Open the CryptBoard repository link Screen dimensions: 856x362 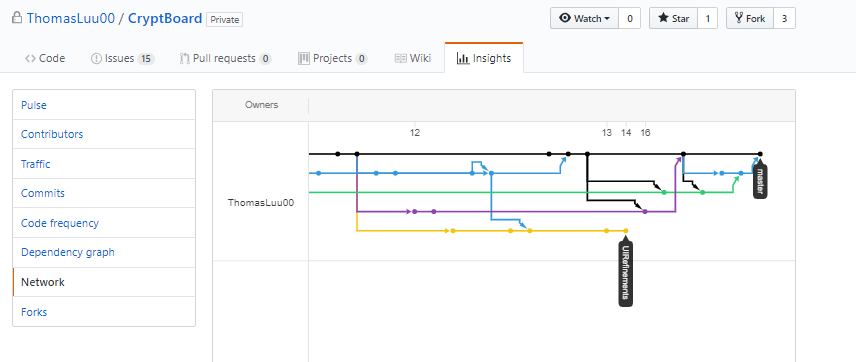(164, 19)
